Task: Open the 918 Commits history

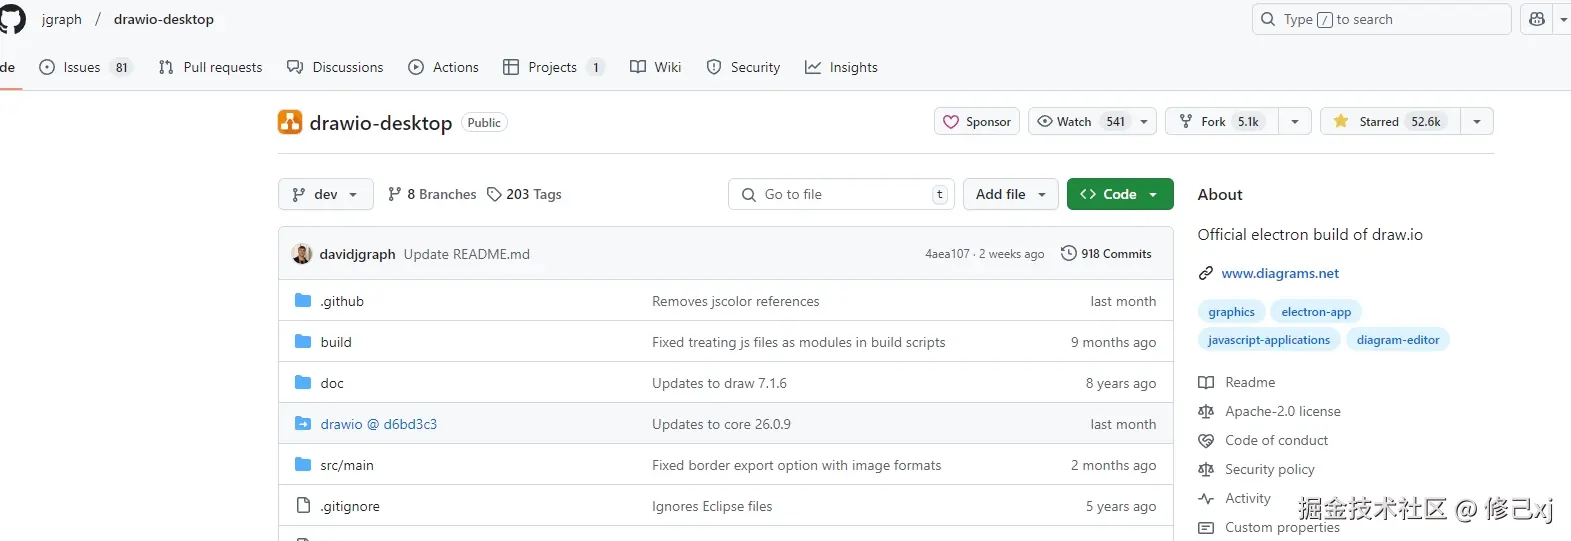Action: tap(1106, 254)
